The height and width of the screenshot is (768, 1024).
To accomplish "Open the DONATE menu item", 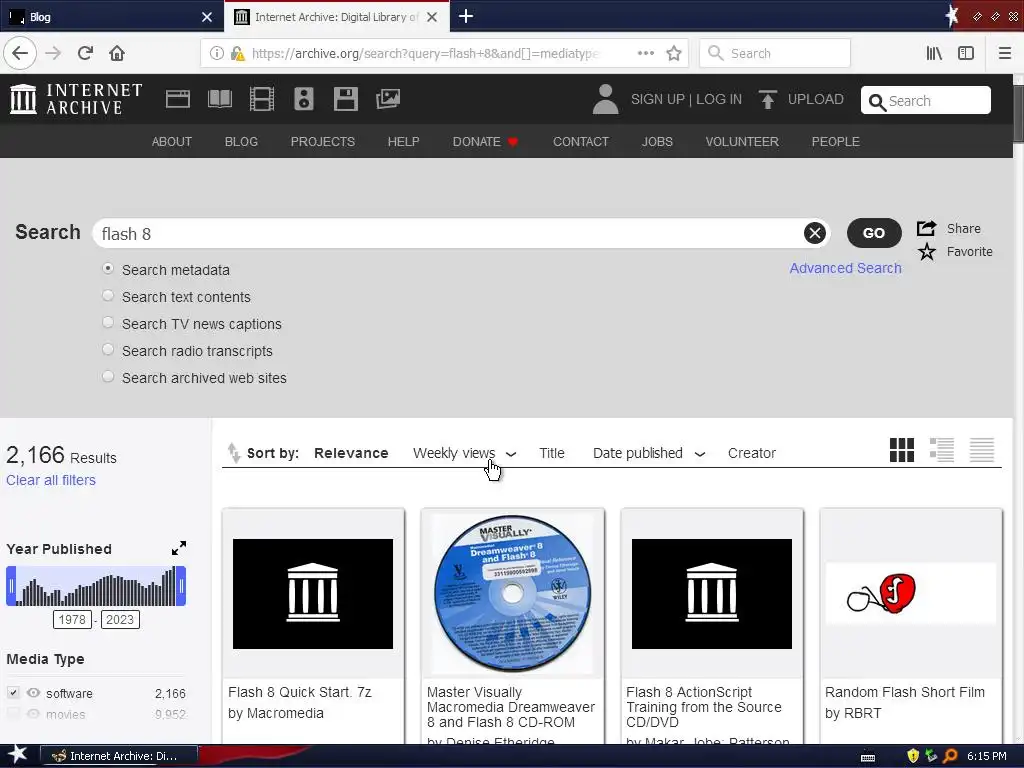I will [485, 142].
